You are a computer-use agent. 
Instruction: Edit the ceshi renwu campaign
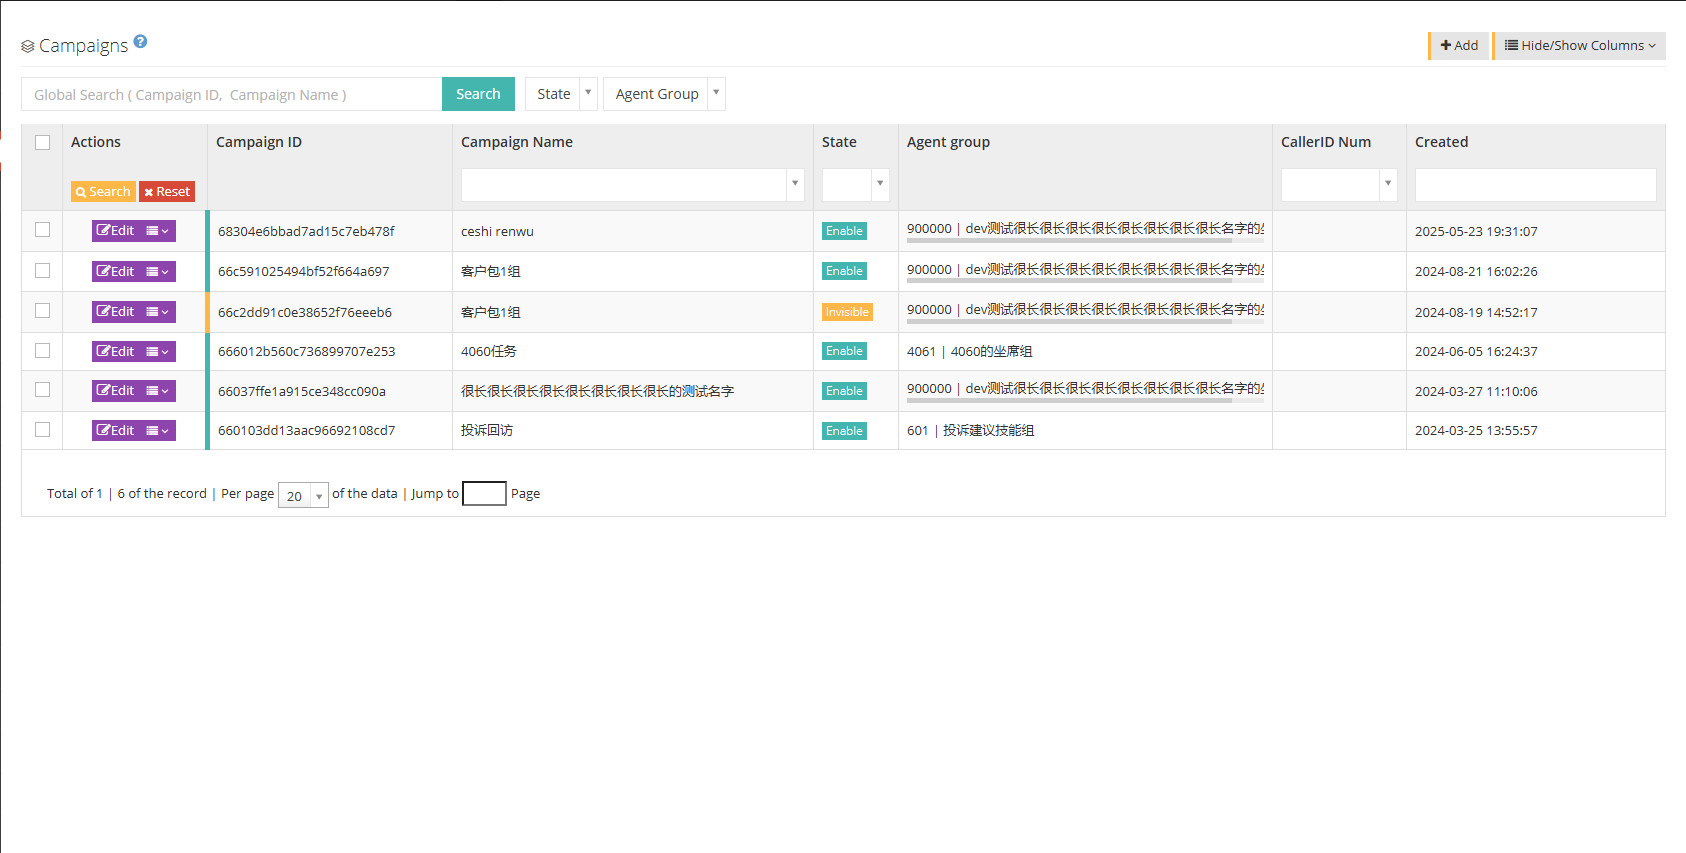pos(116,231)
